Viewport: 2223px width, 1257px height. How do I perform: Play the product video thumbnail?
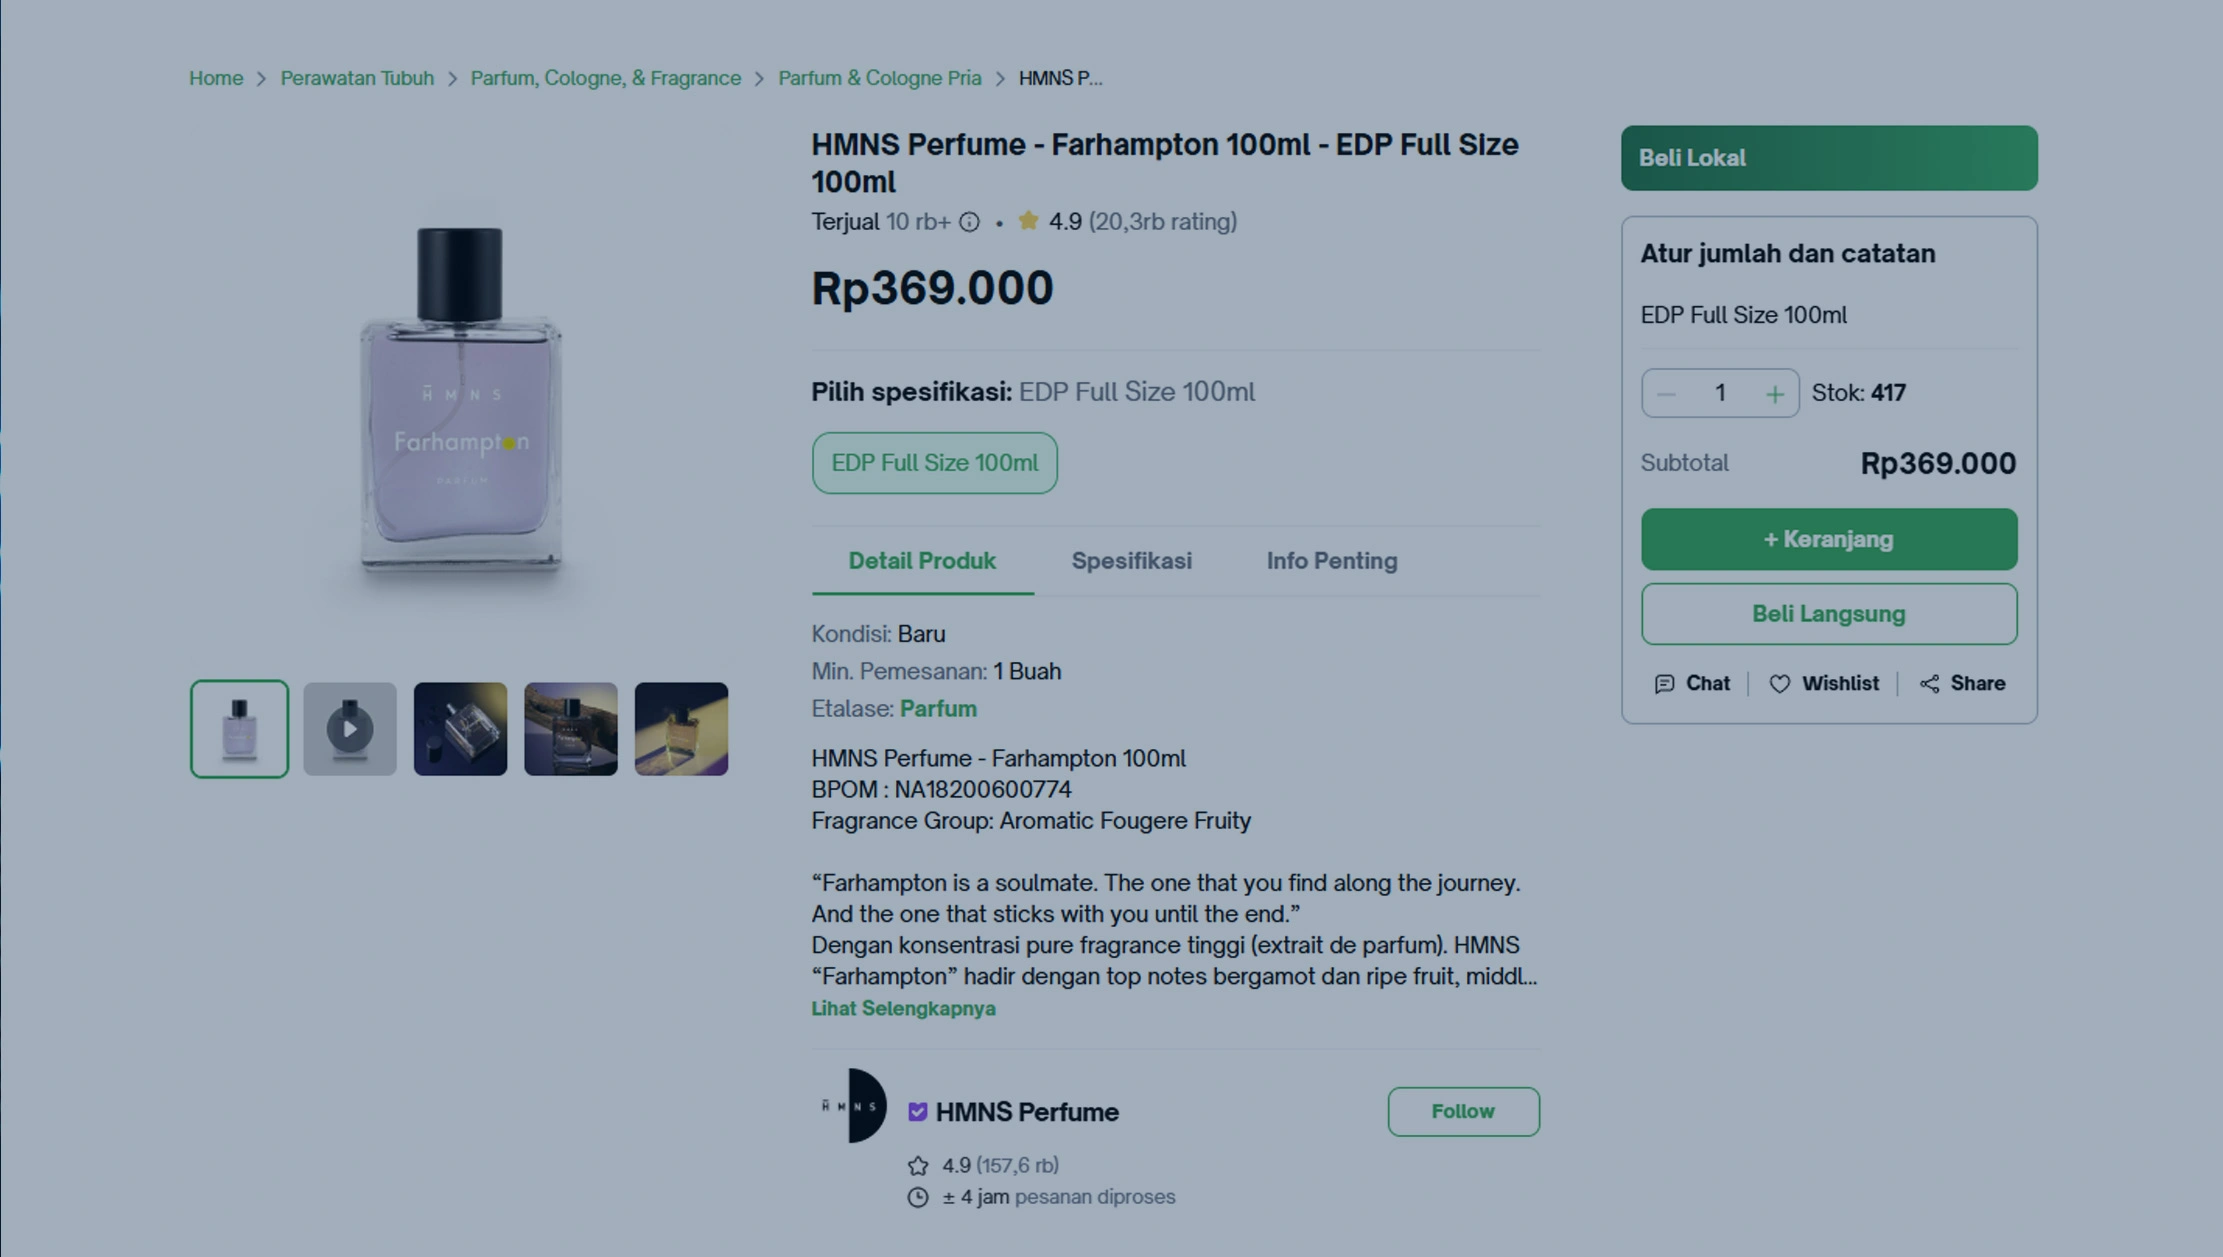350,729
